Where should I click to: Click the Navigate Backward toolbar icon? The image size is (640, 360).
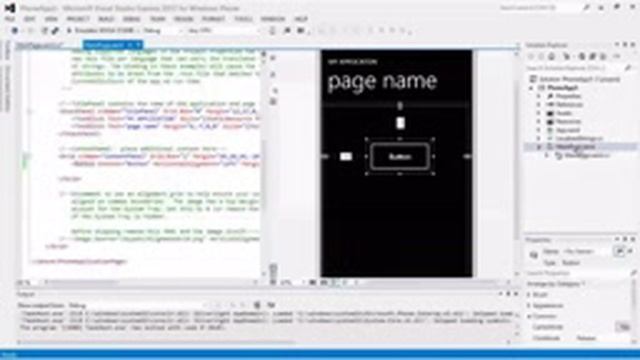tap(15, 31)
